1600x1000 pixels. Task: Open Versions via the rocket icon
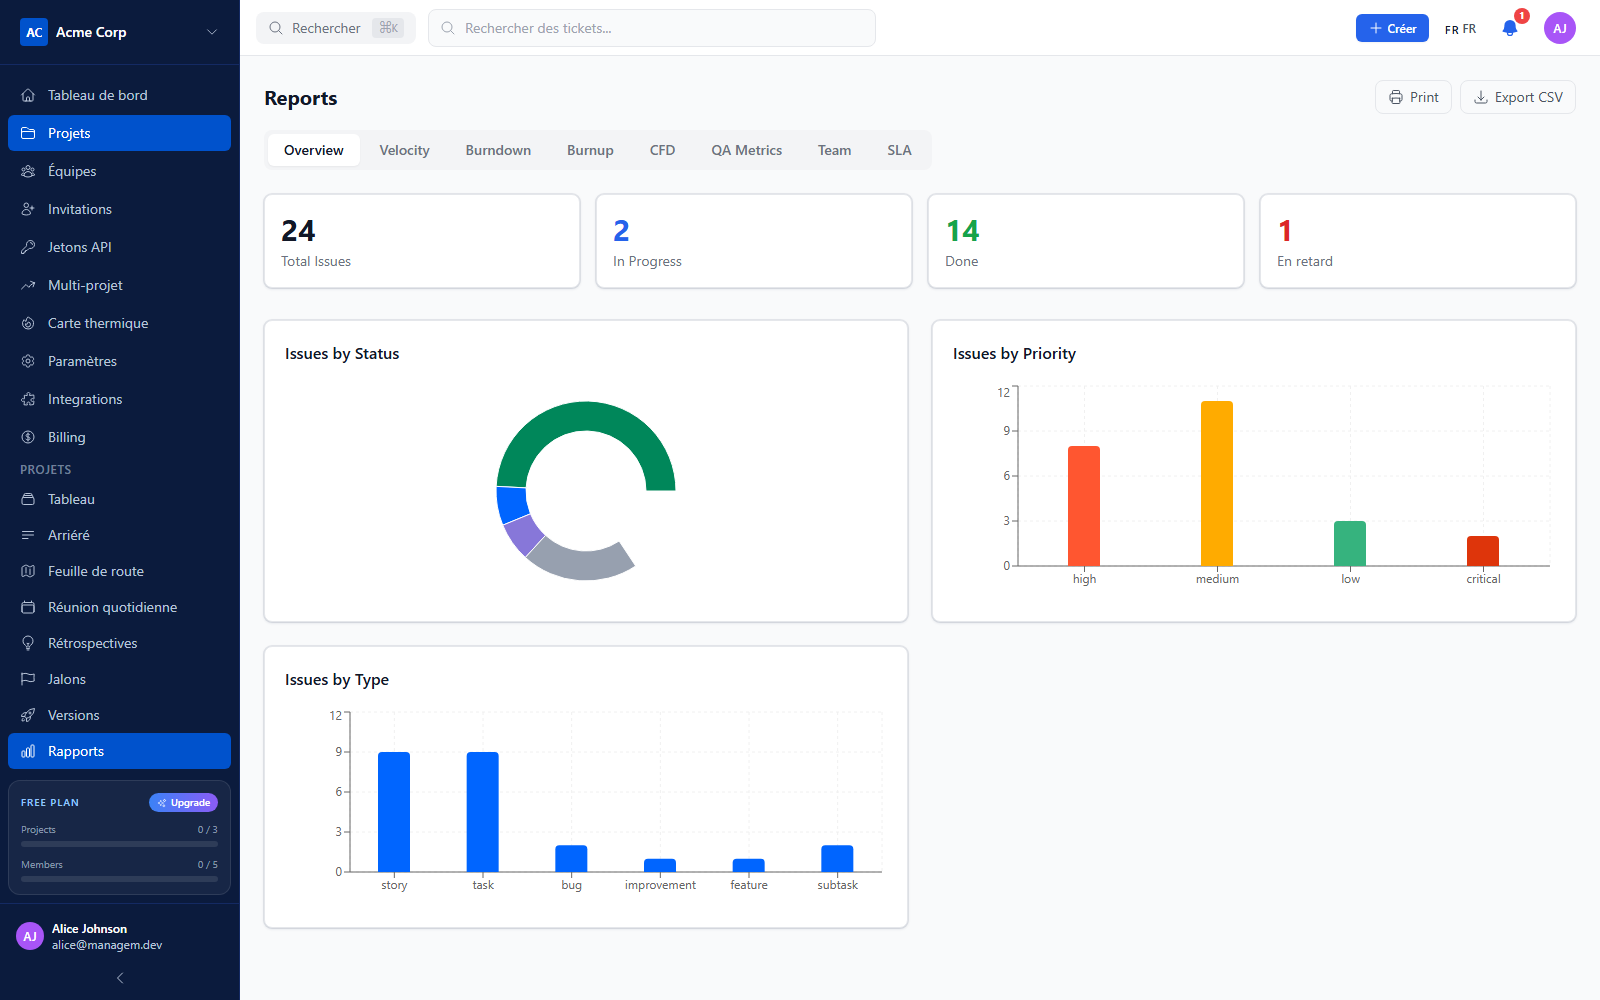[28, 715]
